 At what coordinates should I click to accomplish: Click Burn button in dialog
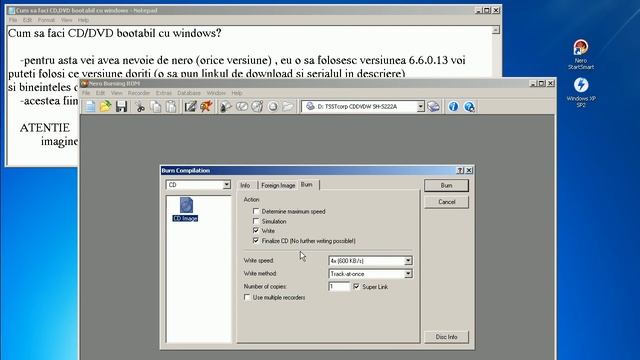(447, 185)
